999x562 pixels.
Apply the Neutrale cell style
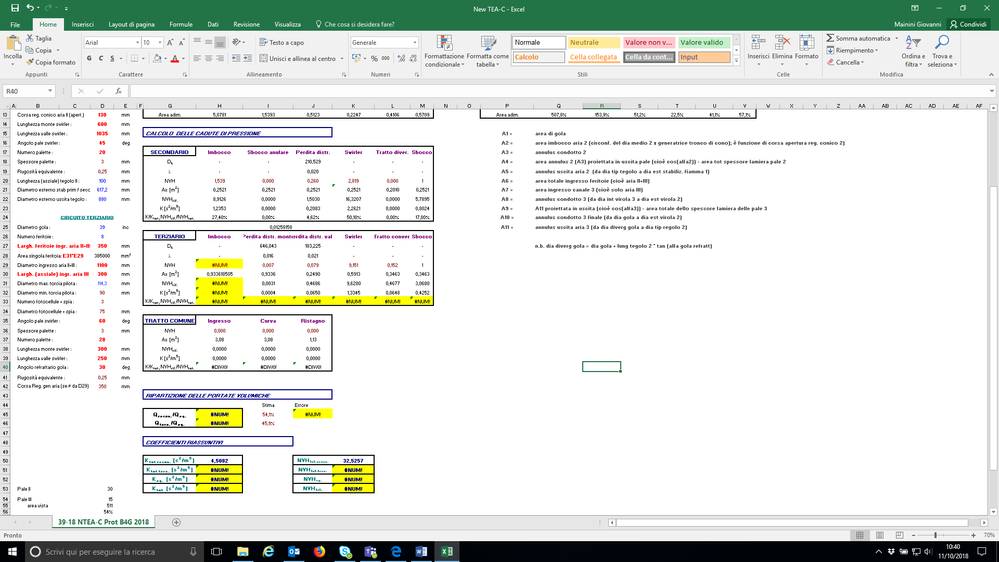point(594,43)
